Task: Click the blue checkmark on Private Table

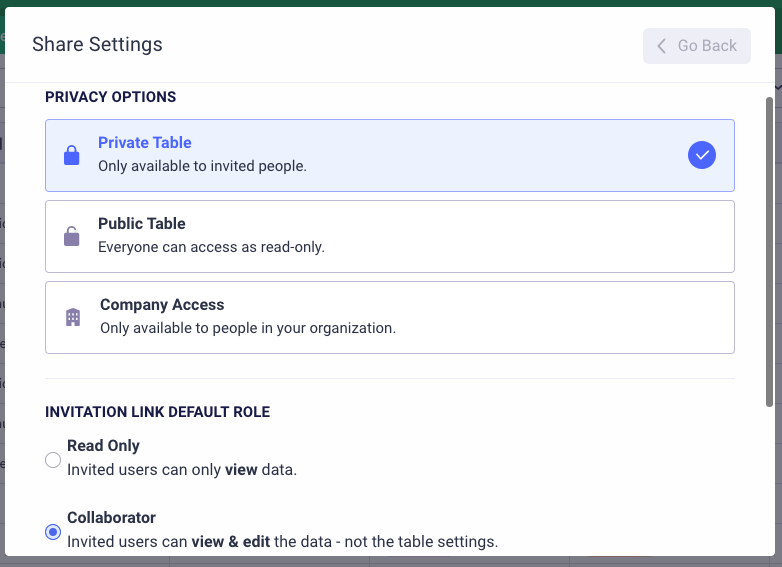Action: point(702,155)
